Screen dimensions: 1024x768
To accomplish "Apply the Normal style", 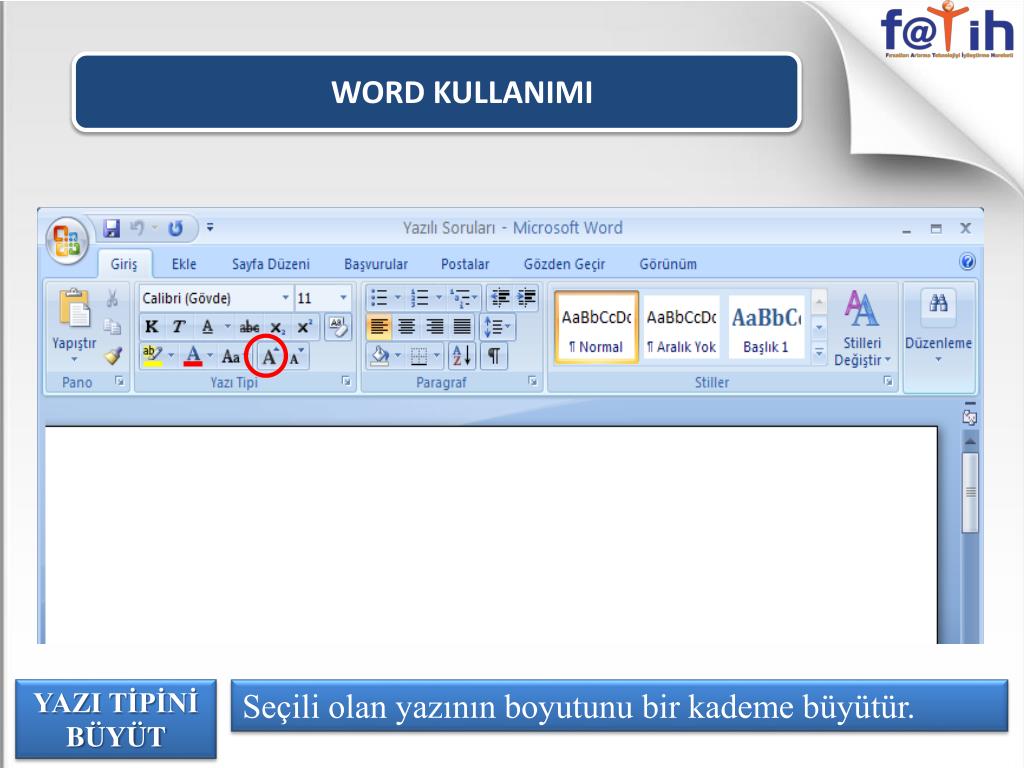I will point(596,327).
